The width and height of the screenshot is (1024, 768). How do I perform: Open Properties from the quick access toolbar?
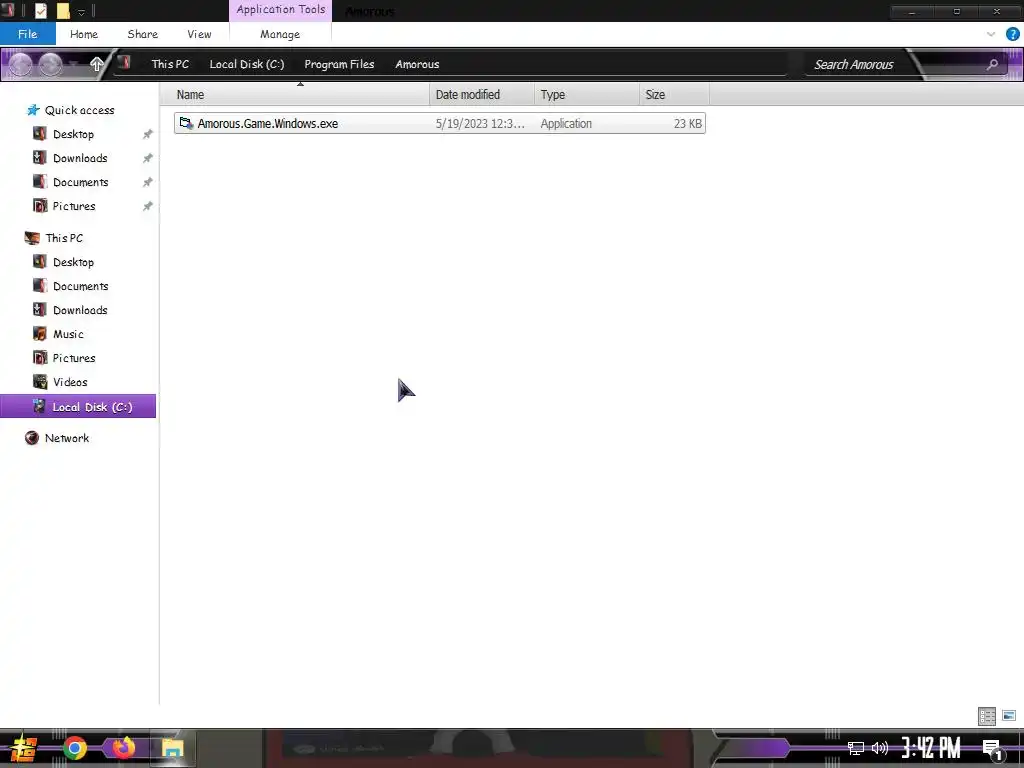tap(40, 10)
